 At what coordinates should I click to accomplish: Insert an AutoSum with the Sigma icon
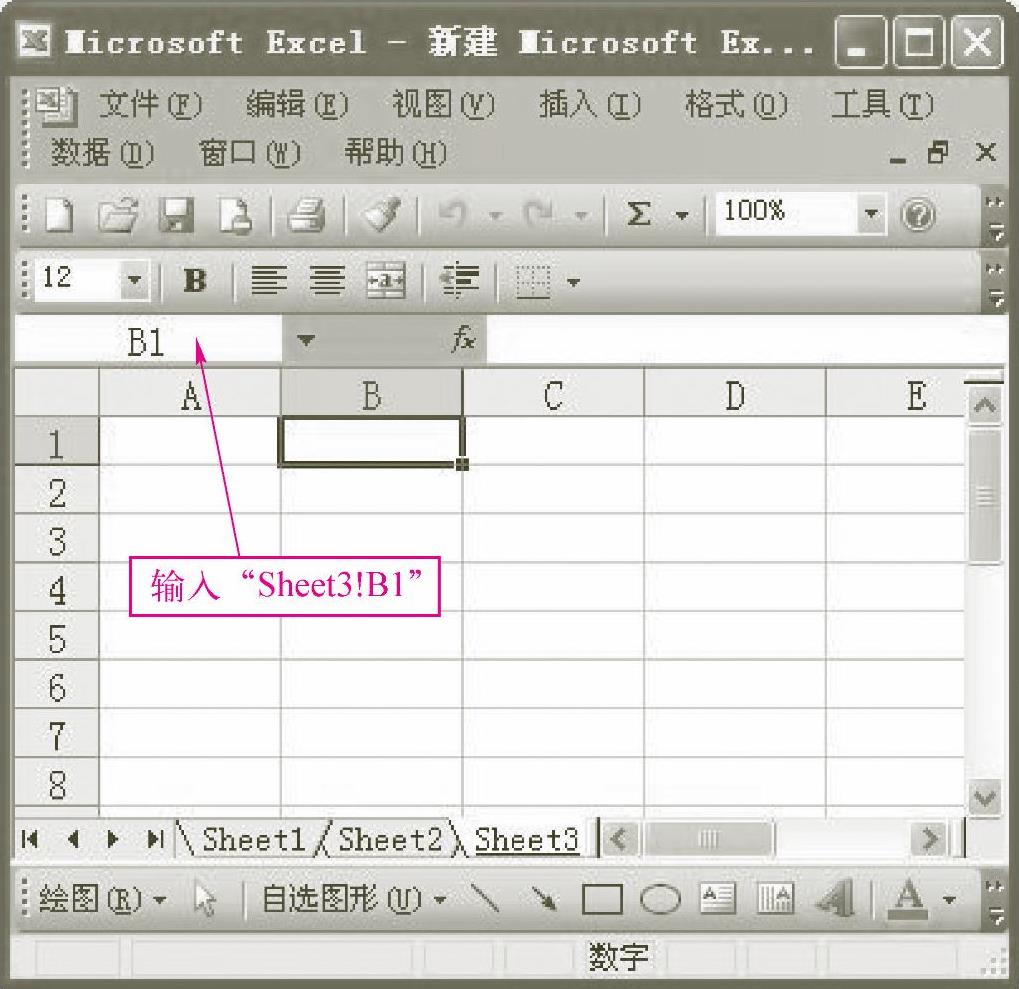[x=638, y=214]
